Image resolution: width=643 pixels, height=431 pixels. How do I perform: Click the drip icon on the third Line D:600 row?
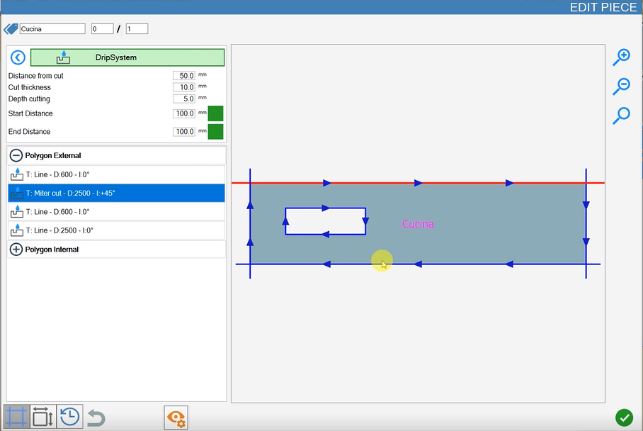point(17,212)
